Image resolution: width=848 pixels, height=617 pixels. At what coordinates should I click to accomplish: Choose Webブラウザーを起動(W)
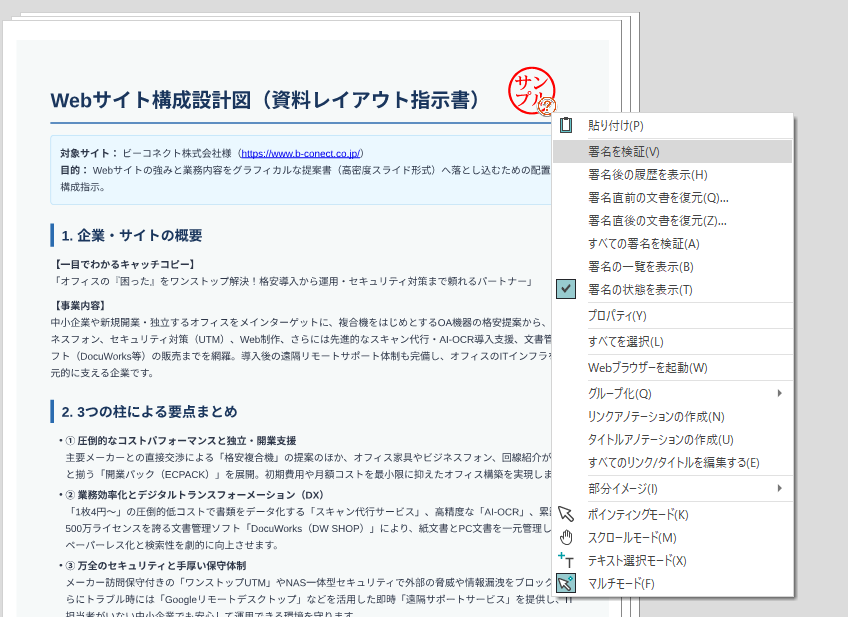[x=672, y=367]
